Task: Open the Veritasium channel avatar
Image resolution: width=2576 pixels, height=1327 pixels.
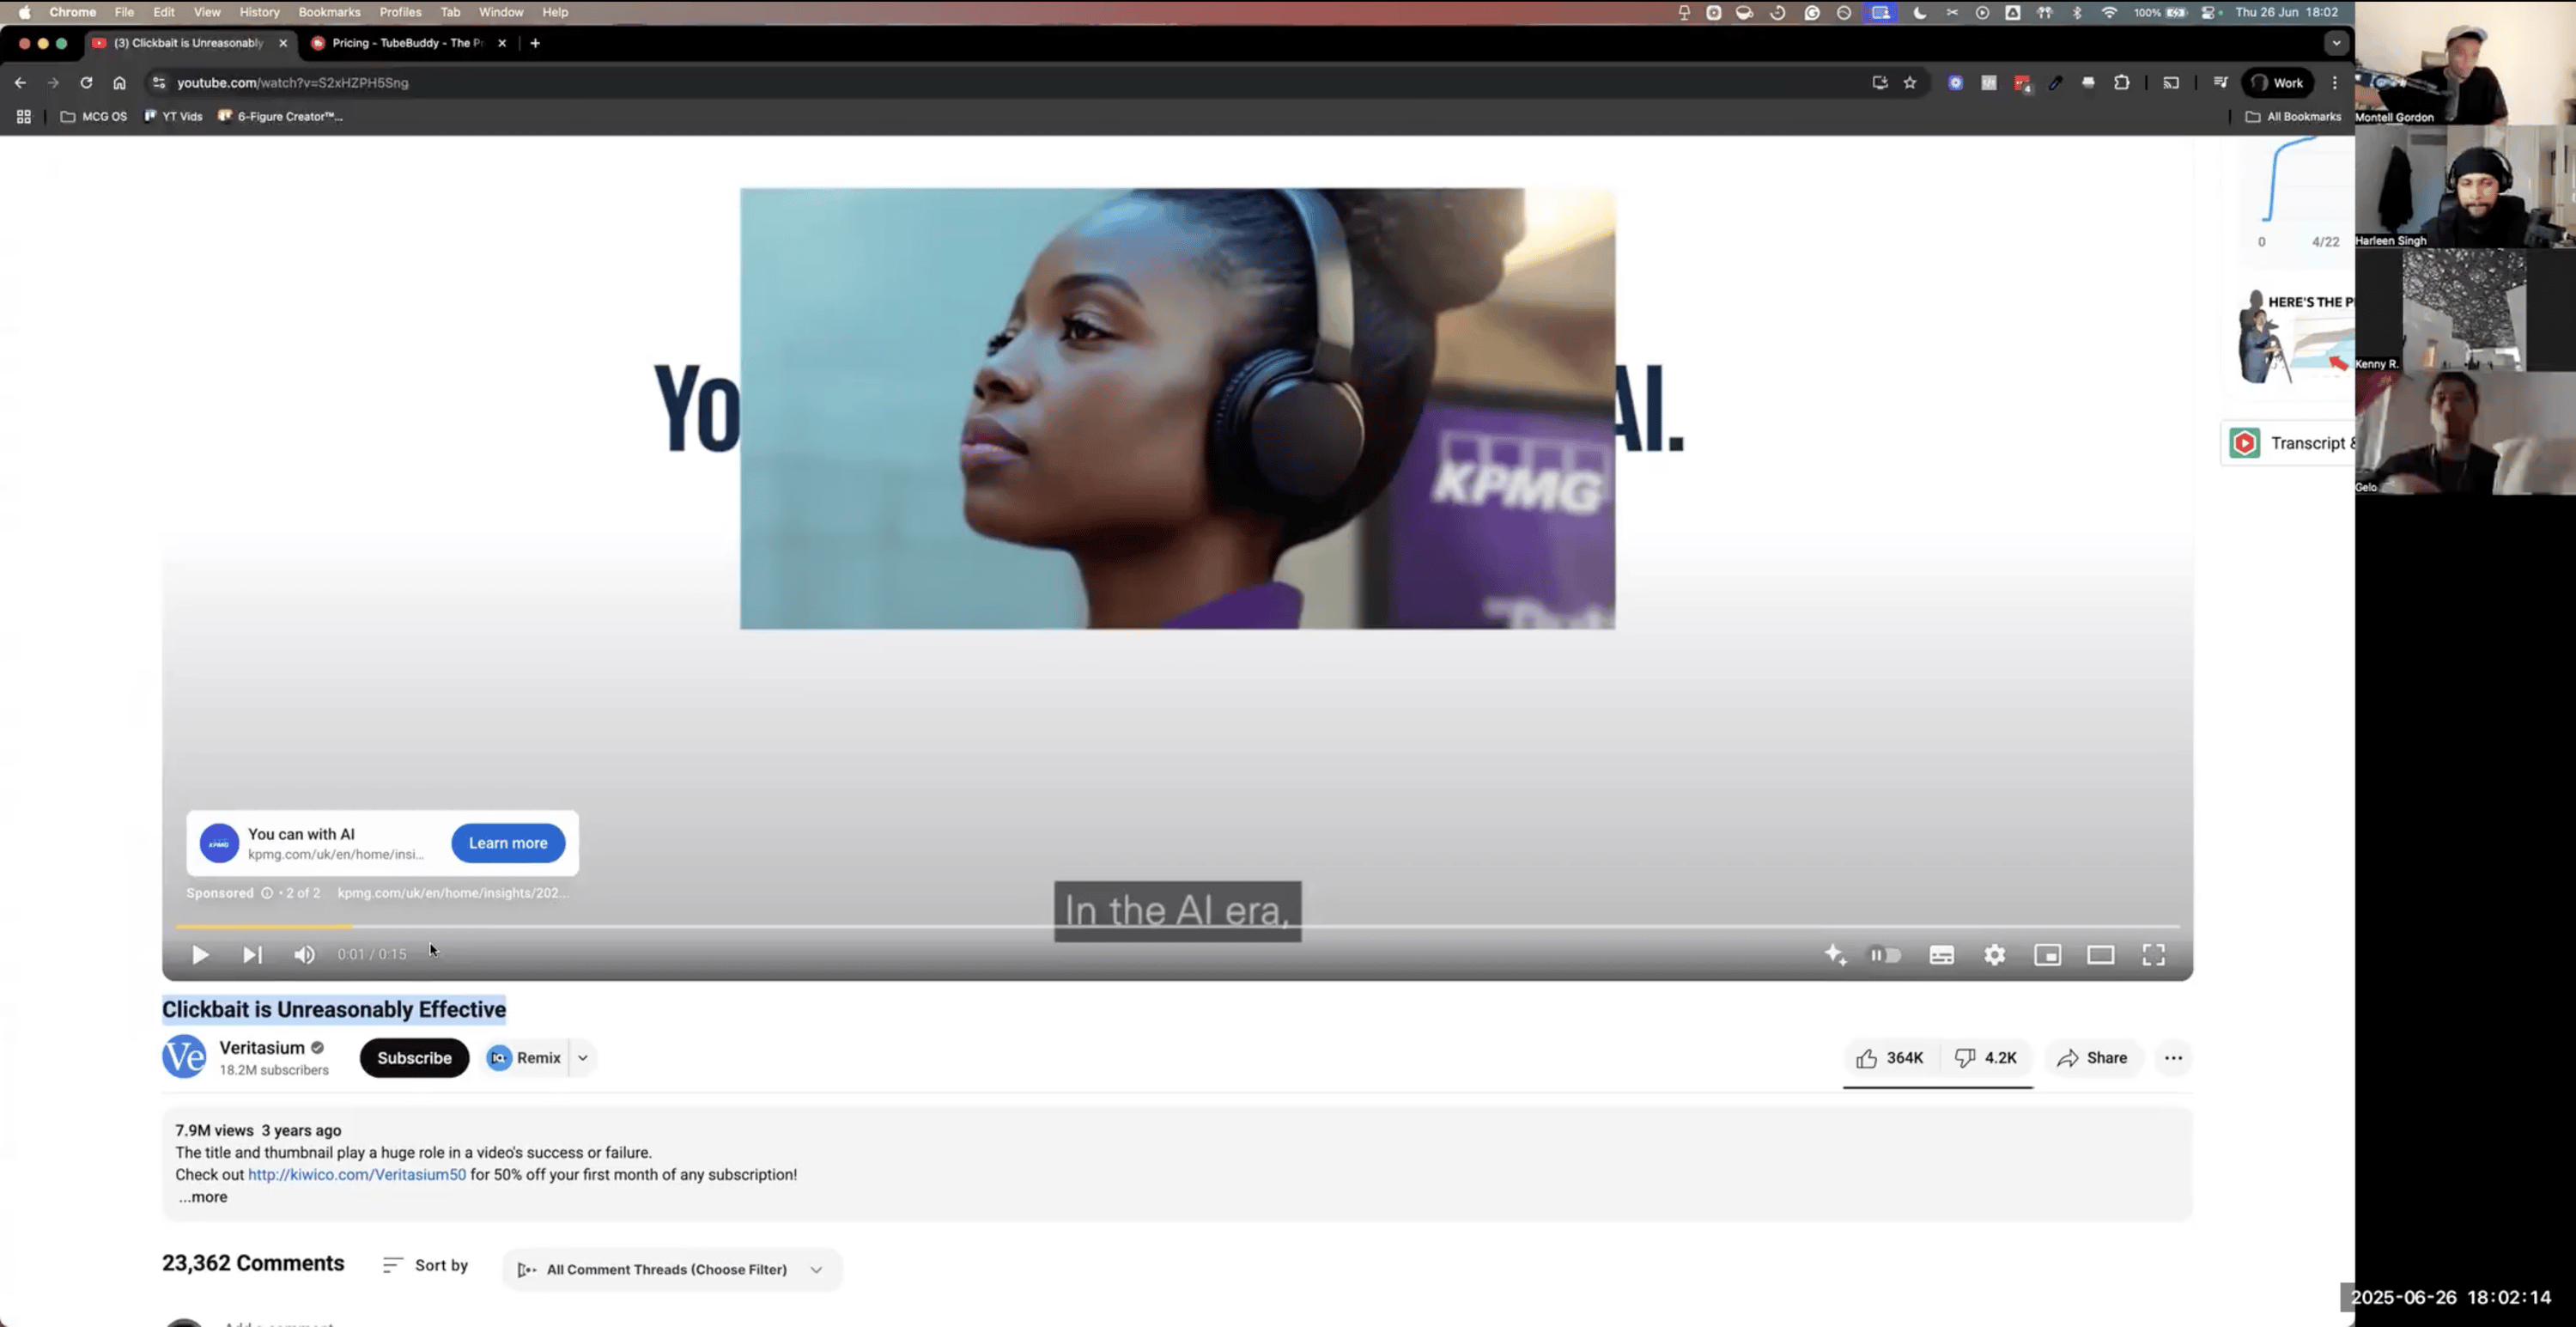Action: tap(184, 1057)
